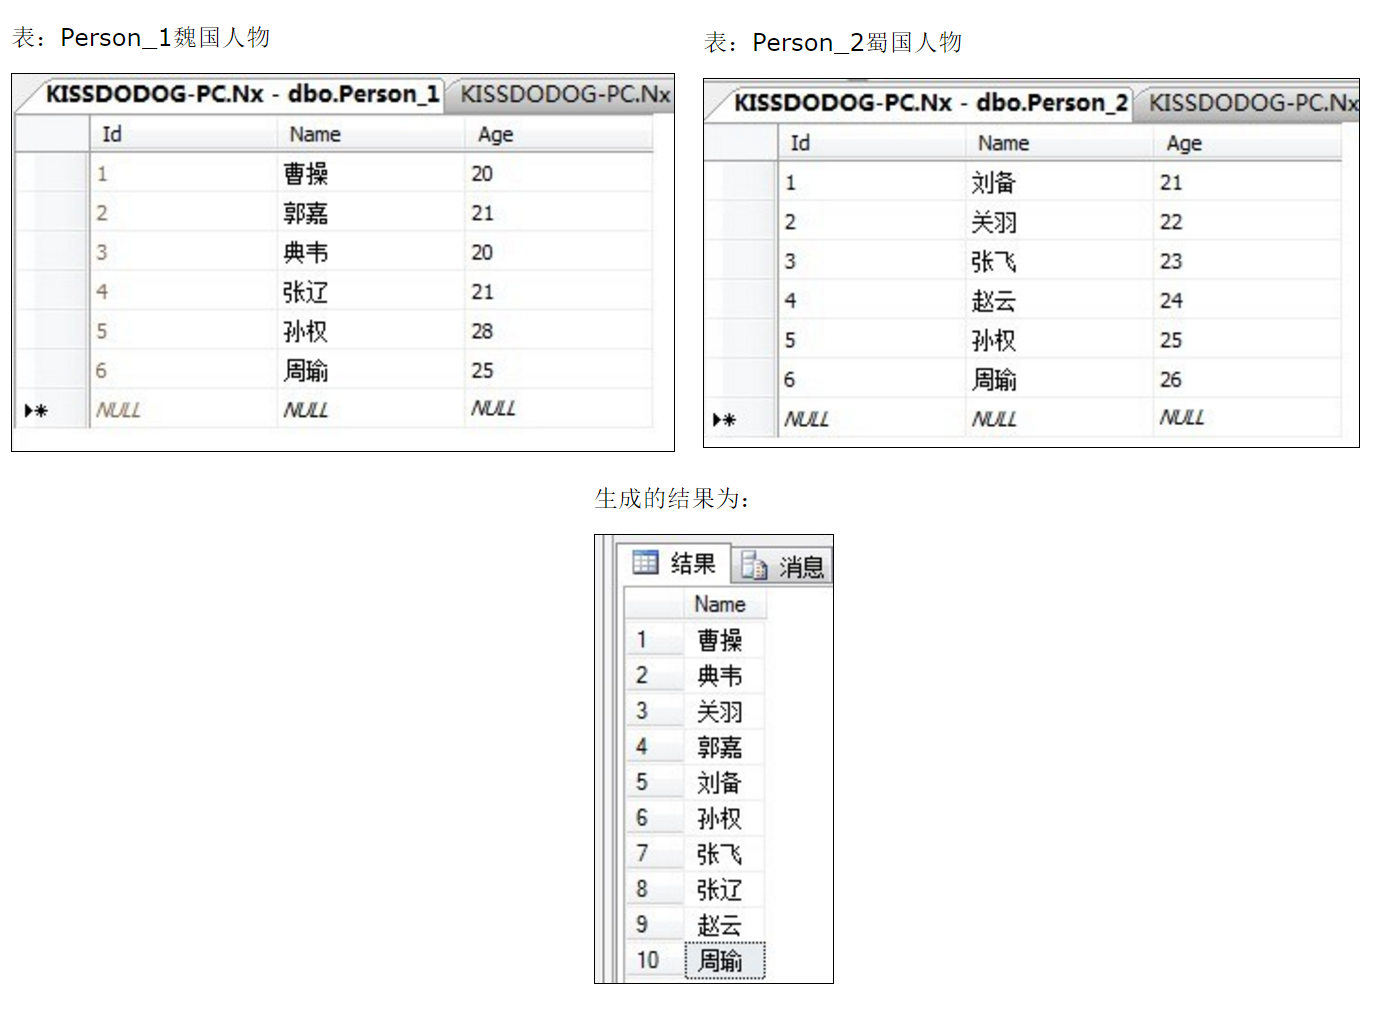Screen dimensions: 1386x1024
Task: Click the Id 1 cell in Person_2
Action: point(872,183)
